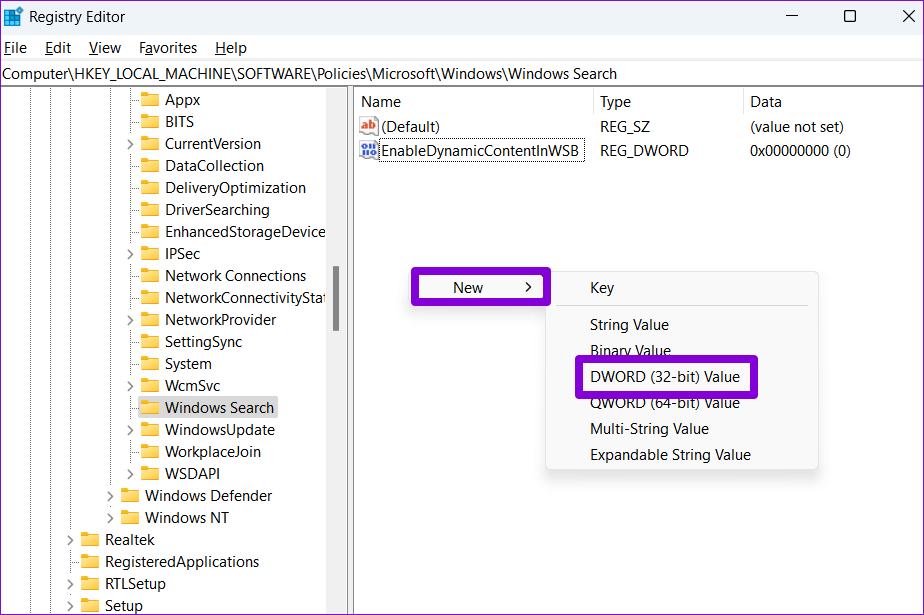The width and height of the screenshot is (924, 615).
Task: Expand the WSDAPI key
Action: tap(130, 474)
